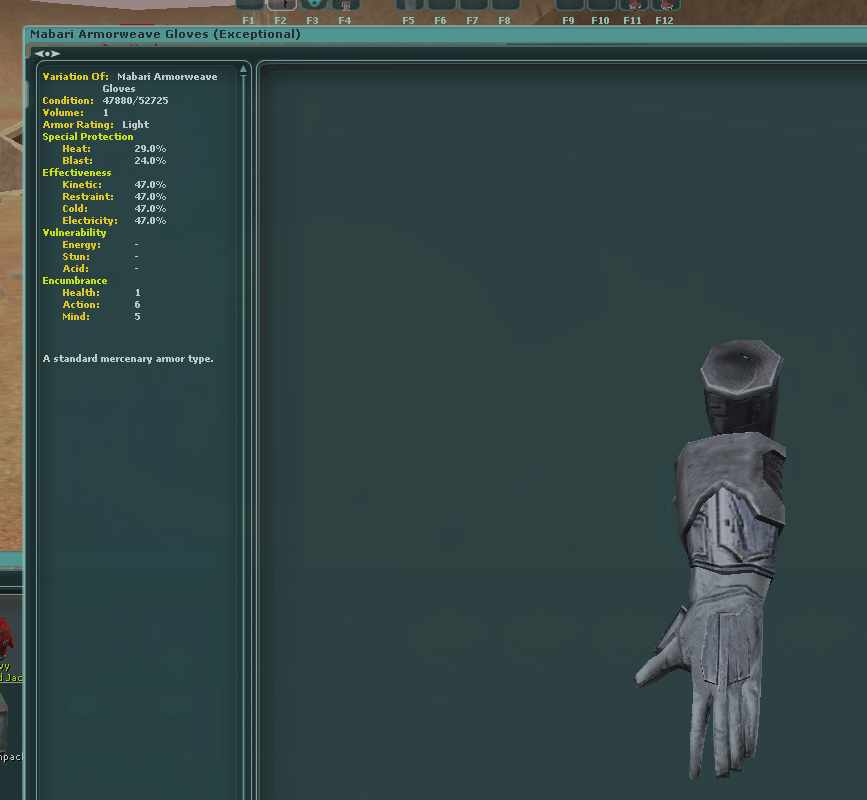Screen dimensions: 867x800
Task: Select the "Armor Rating:" label
Action: 78,125
